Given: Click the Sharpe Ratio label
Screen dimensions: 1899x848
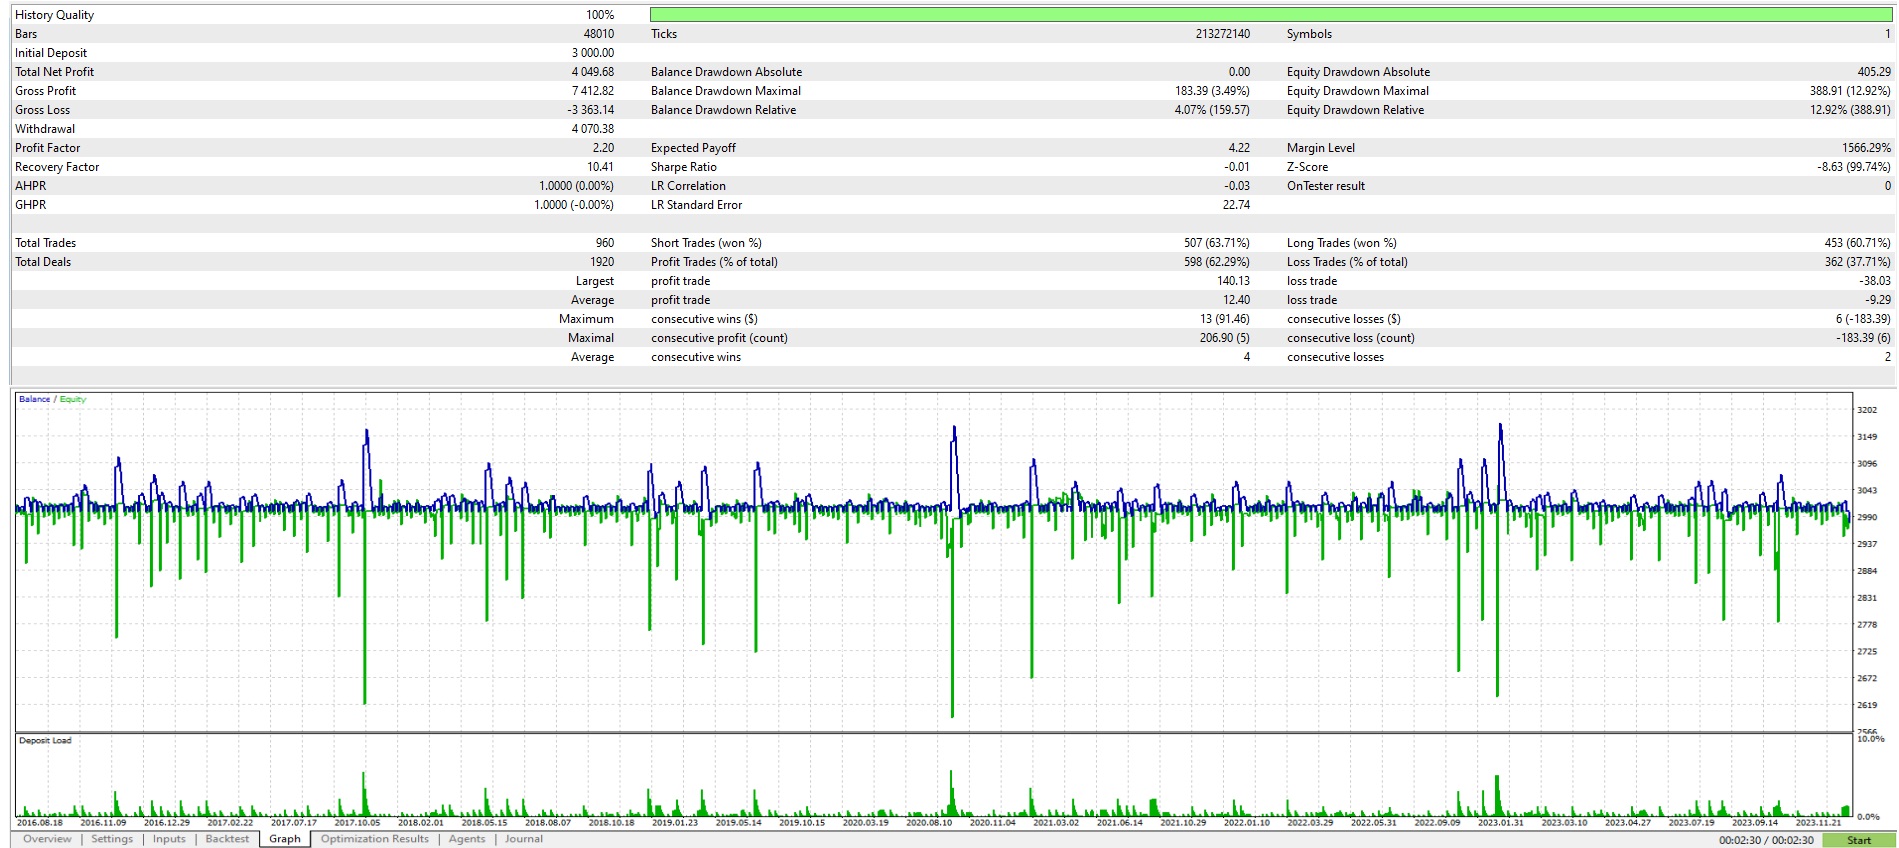Looking at the screenshot, I should 684,167.
